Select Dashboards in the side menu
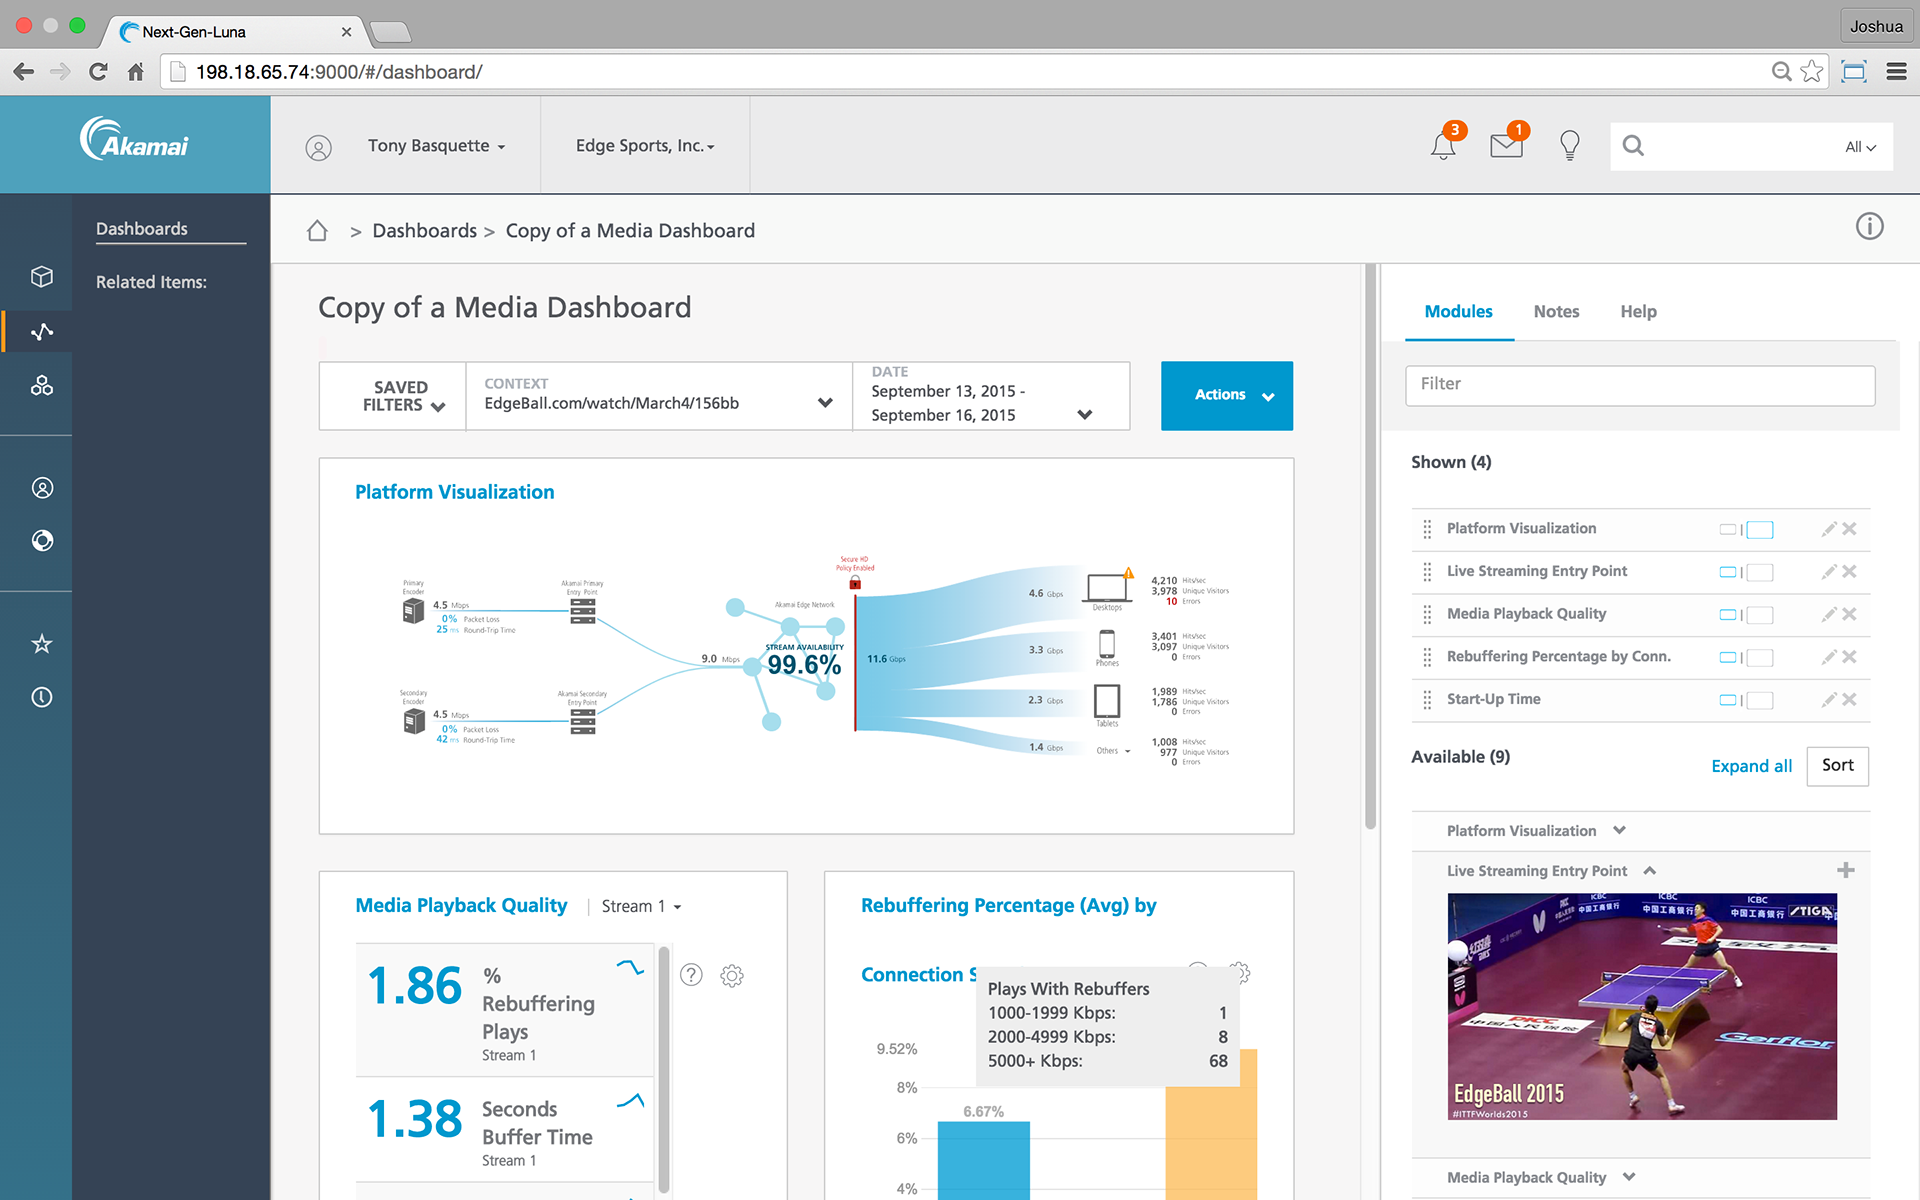This screenshot has width=1920, height=1200. 142,229
